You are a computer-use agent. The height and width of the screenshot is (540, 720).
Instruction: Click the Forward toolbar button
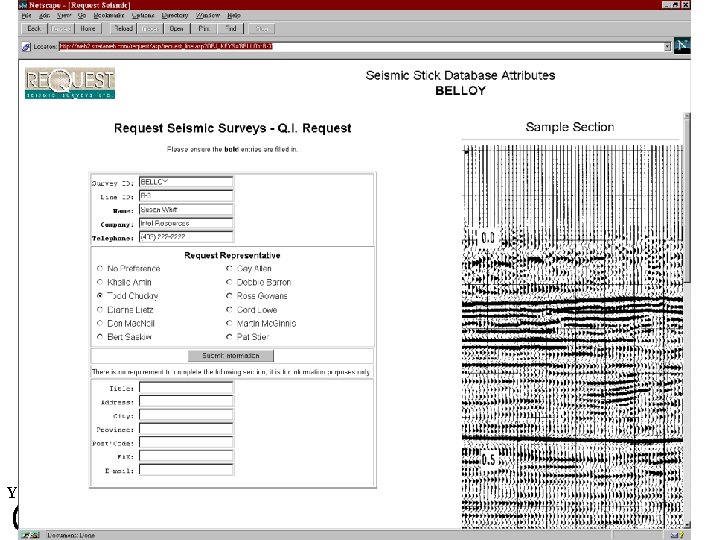point(61,28)
